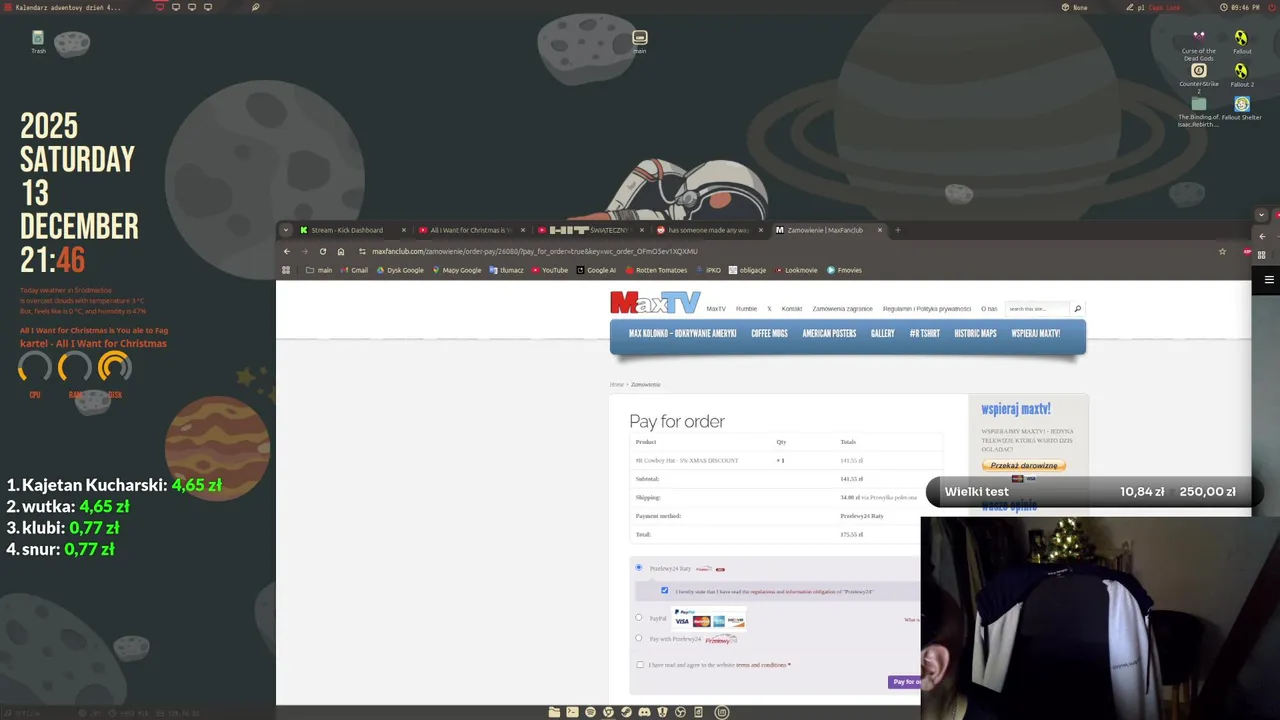Screen dimensions: 1280x720
Task: Open The Binding of Isaac Rebirth folder
Action: point(1198,111)
